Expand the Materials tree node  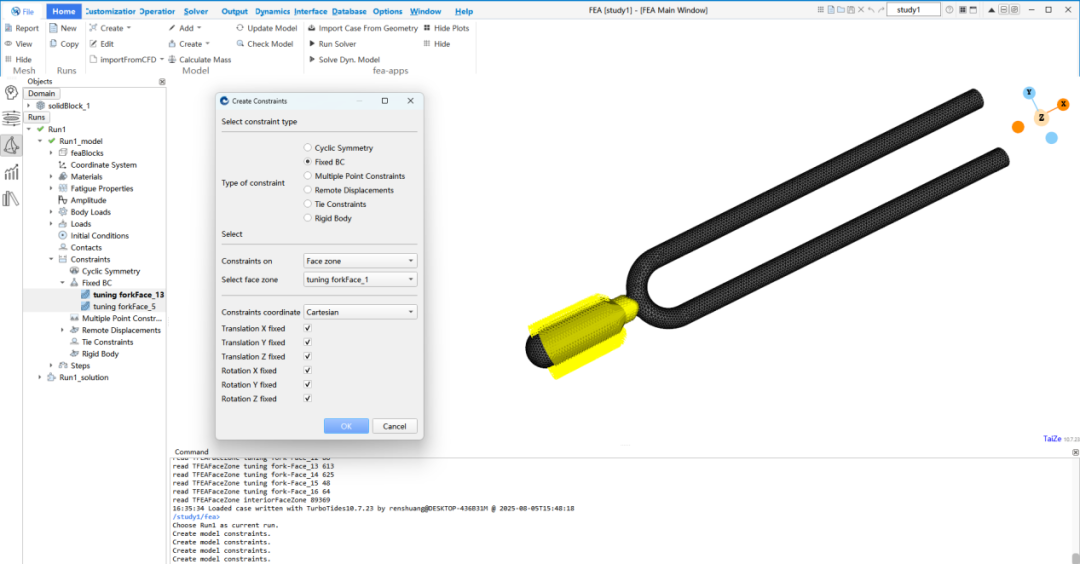51,176
